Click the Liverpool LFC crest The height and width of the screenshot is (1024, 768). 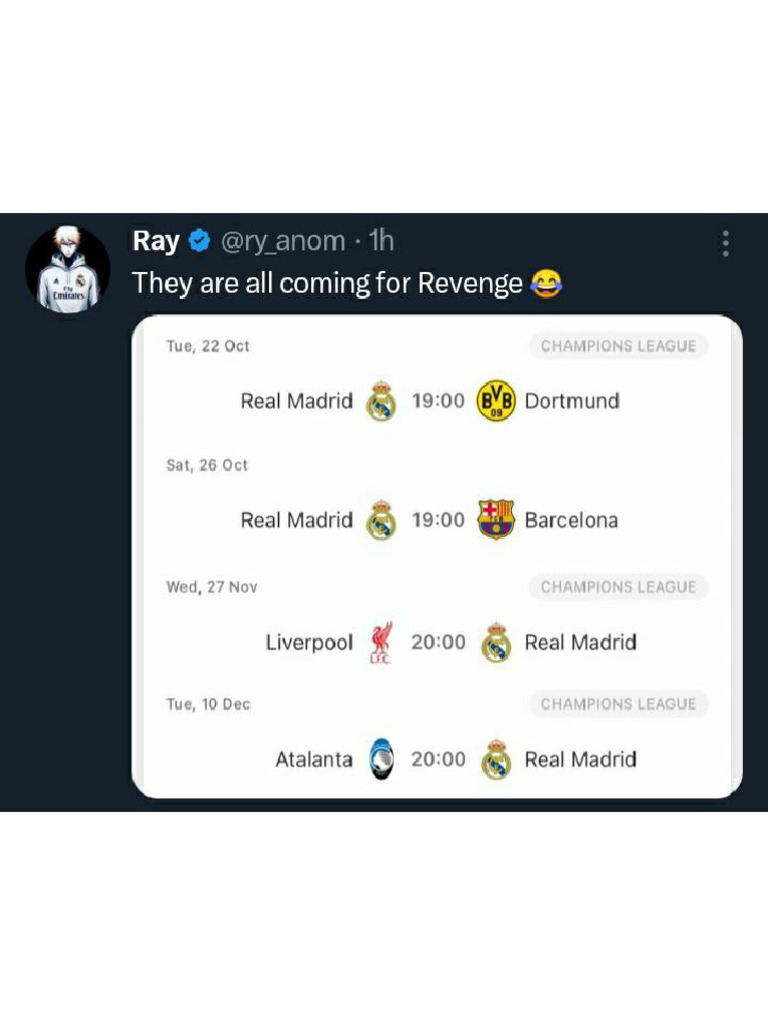[381, 643]
